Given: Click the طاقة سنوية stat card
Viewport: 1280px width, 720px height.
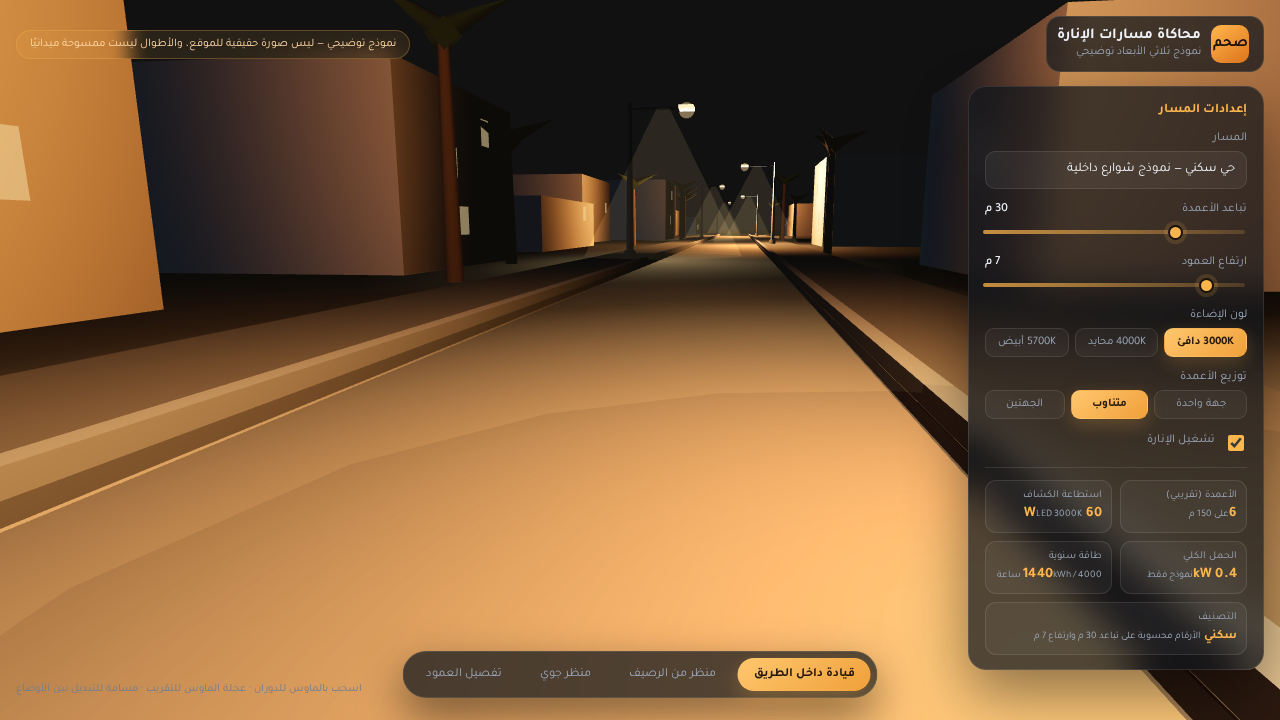Looking at the screenshot, I should click(x=1048, y=567).
